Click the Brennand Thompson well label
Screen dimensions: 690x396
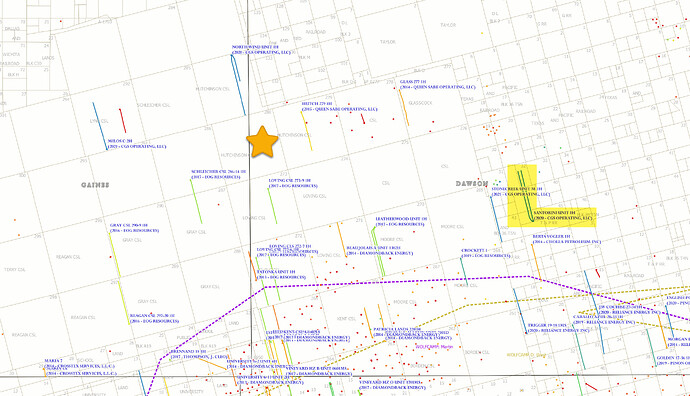click(198, 354)
